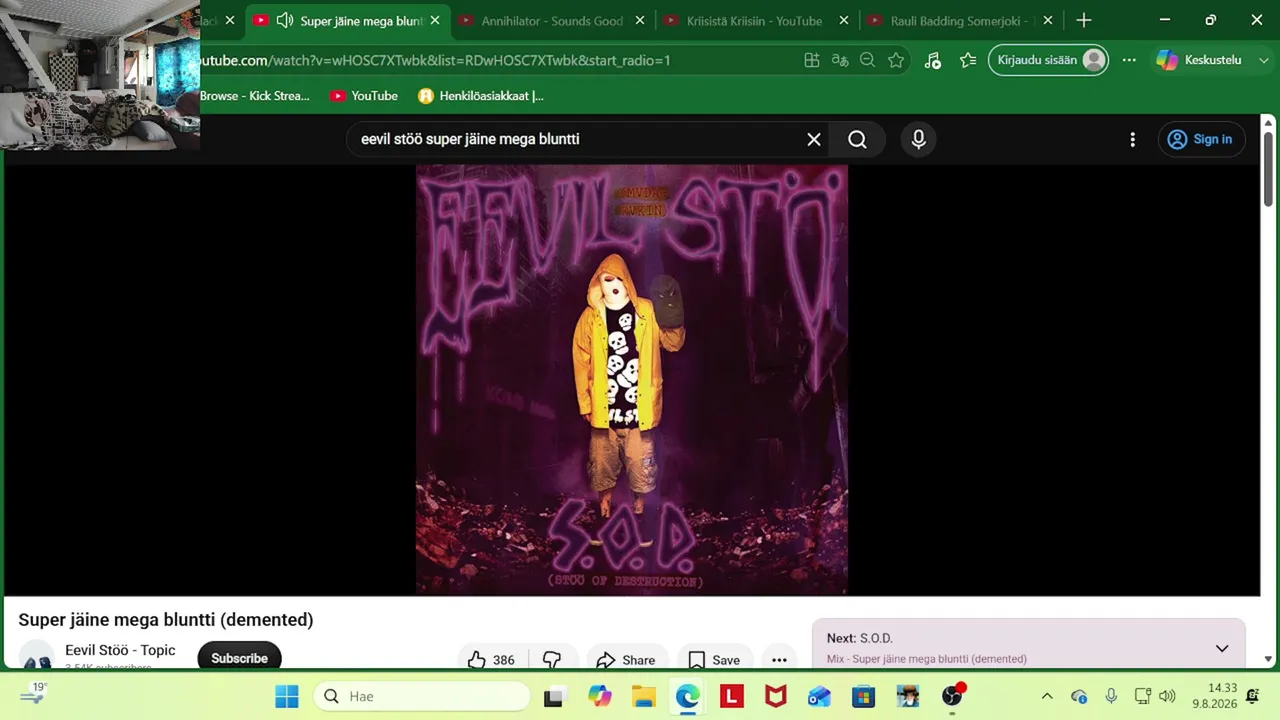Viewport: 1280px width, 720px height.
Task: Open Microsoft Store from the taskbar
Action: pos(864,696)
